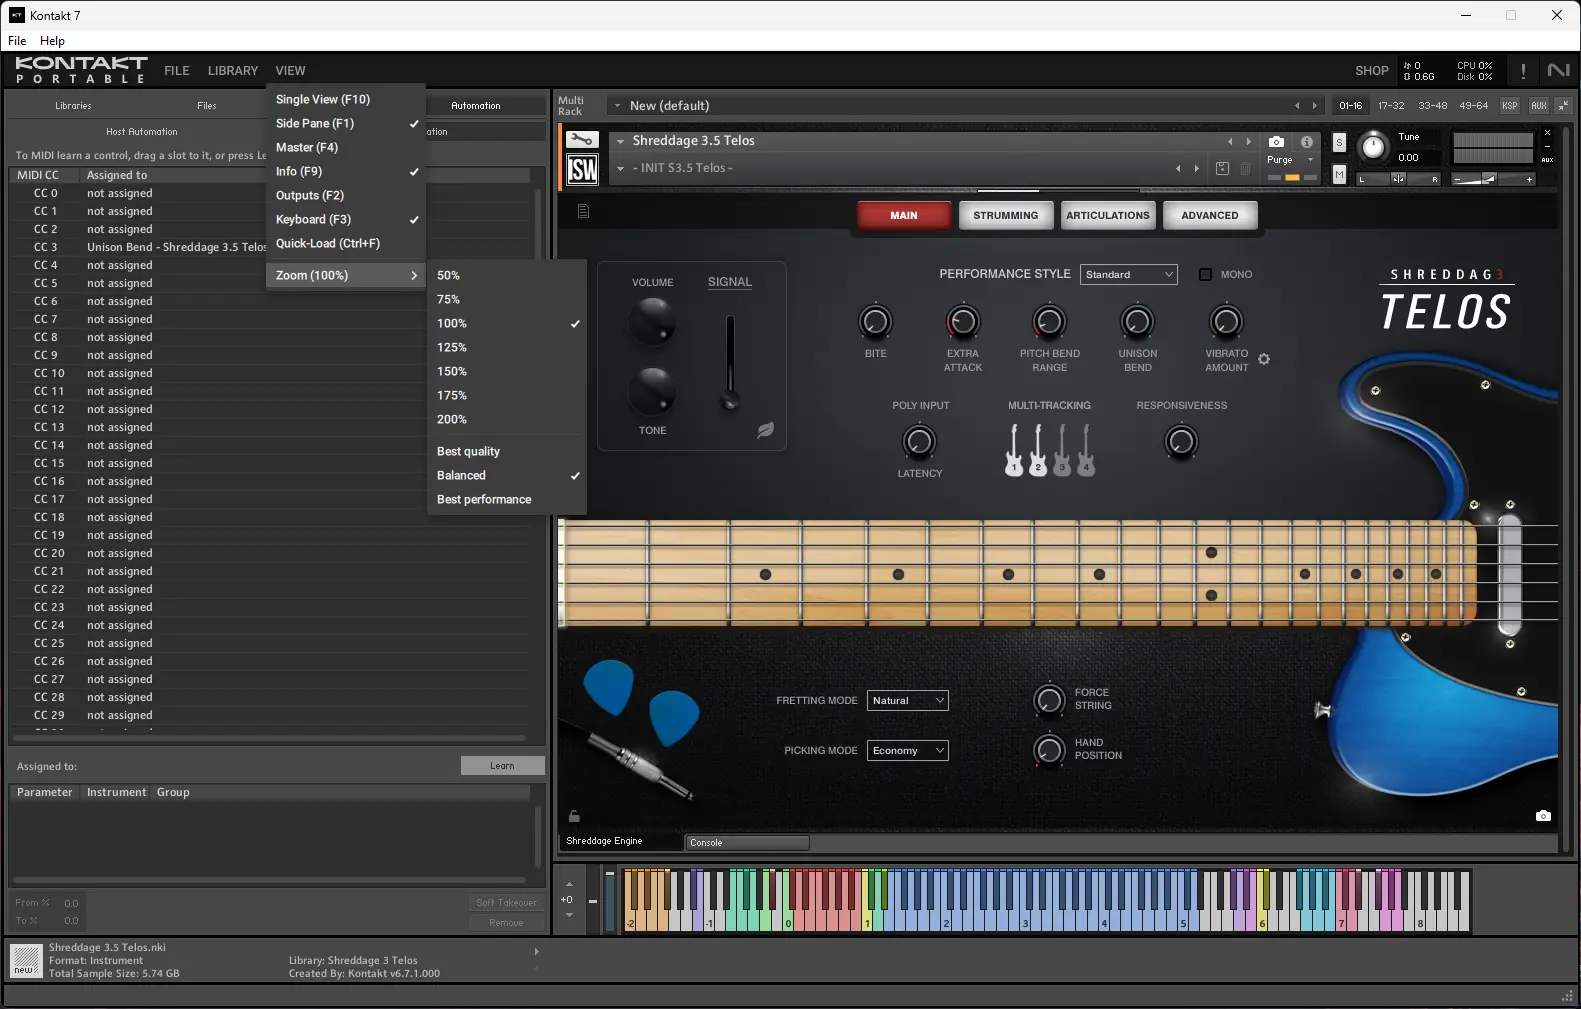This screenshot has width=1581, height=1009.
Task: Expand the New (default) multi dropdown arrow
Action: point(617,106)
